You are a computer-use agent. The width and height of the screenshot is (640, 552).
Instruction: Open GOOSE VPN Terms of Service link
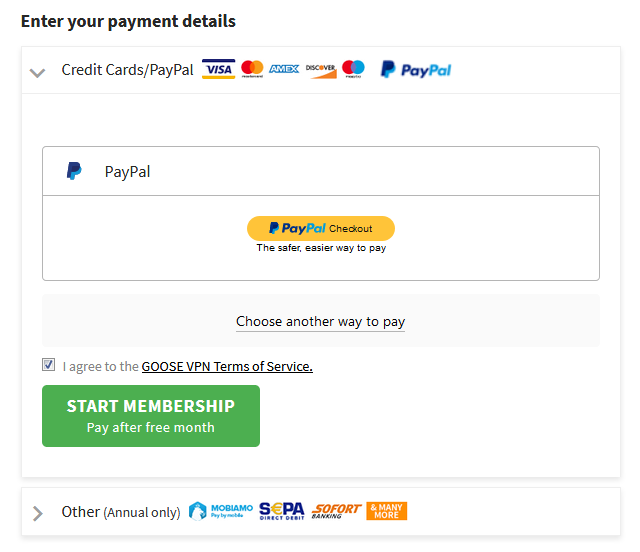coord(227,366)
